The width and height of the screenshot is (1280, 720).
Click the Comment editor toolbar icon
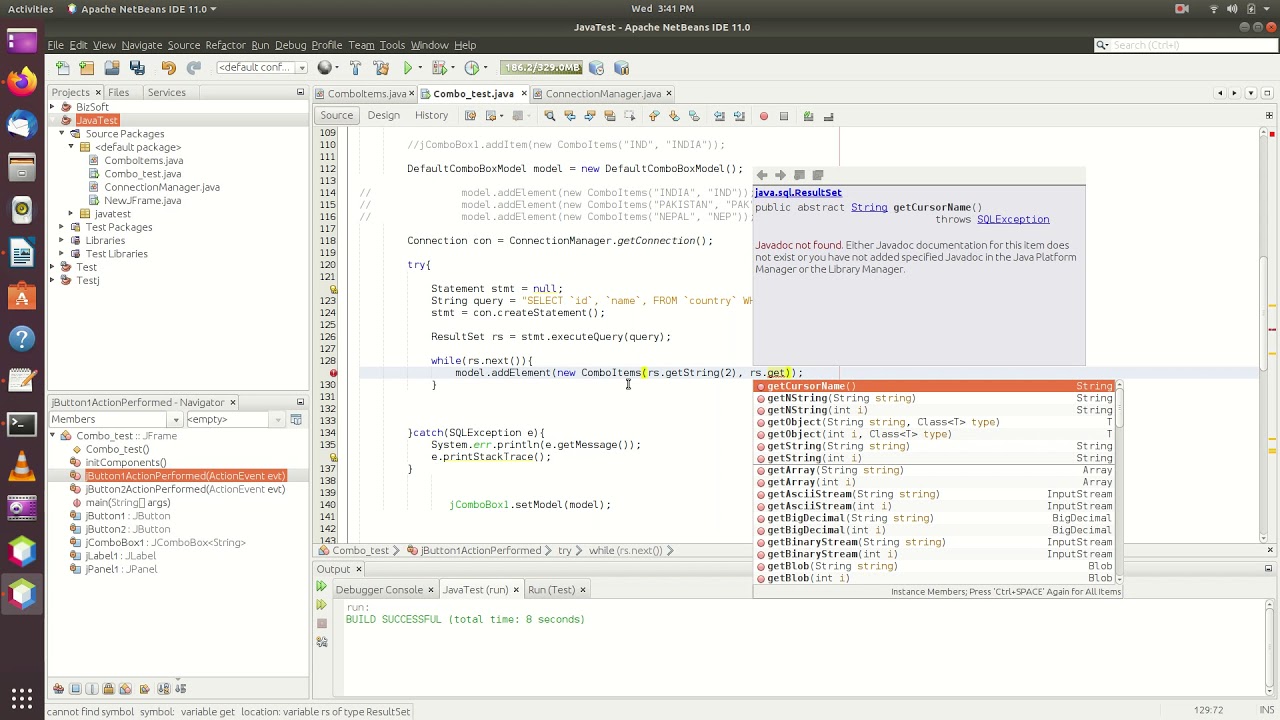click(x=808, y=116)
